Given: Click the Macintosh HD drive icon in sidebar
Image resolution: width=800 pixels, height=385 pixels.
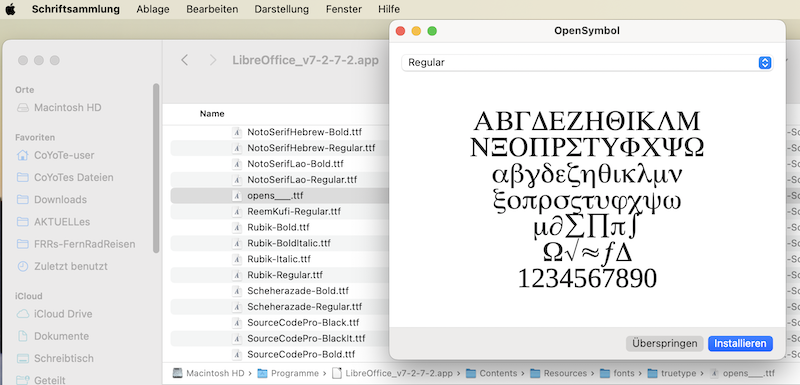Looking at the screenshot, I should 22,108.
